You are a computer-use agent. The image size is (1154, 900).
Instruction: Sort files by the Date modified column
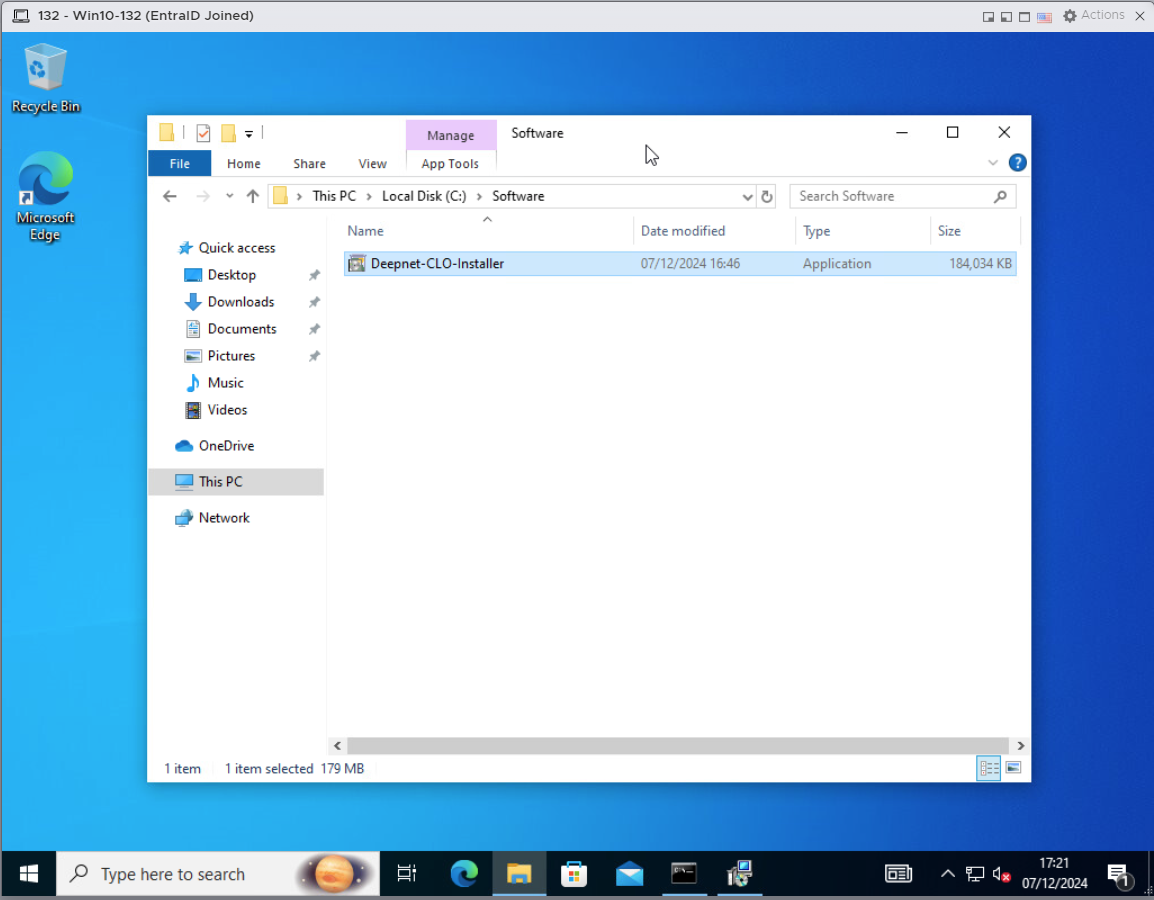[x=683, y=231]
